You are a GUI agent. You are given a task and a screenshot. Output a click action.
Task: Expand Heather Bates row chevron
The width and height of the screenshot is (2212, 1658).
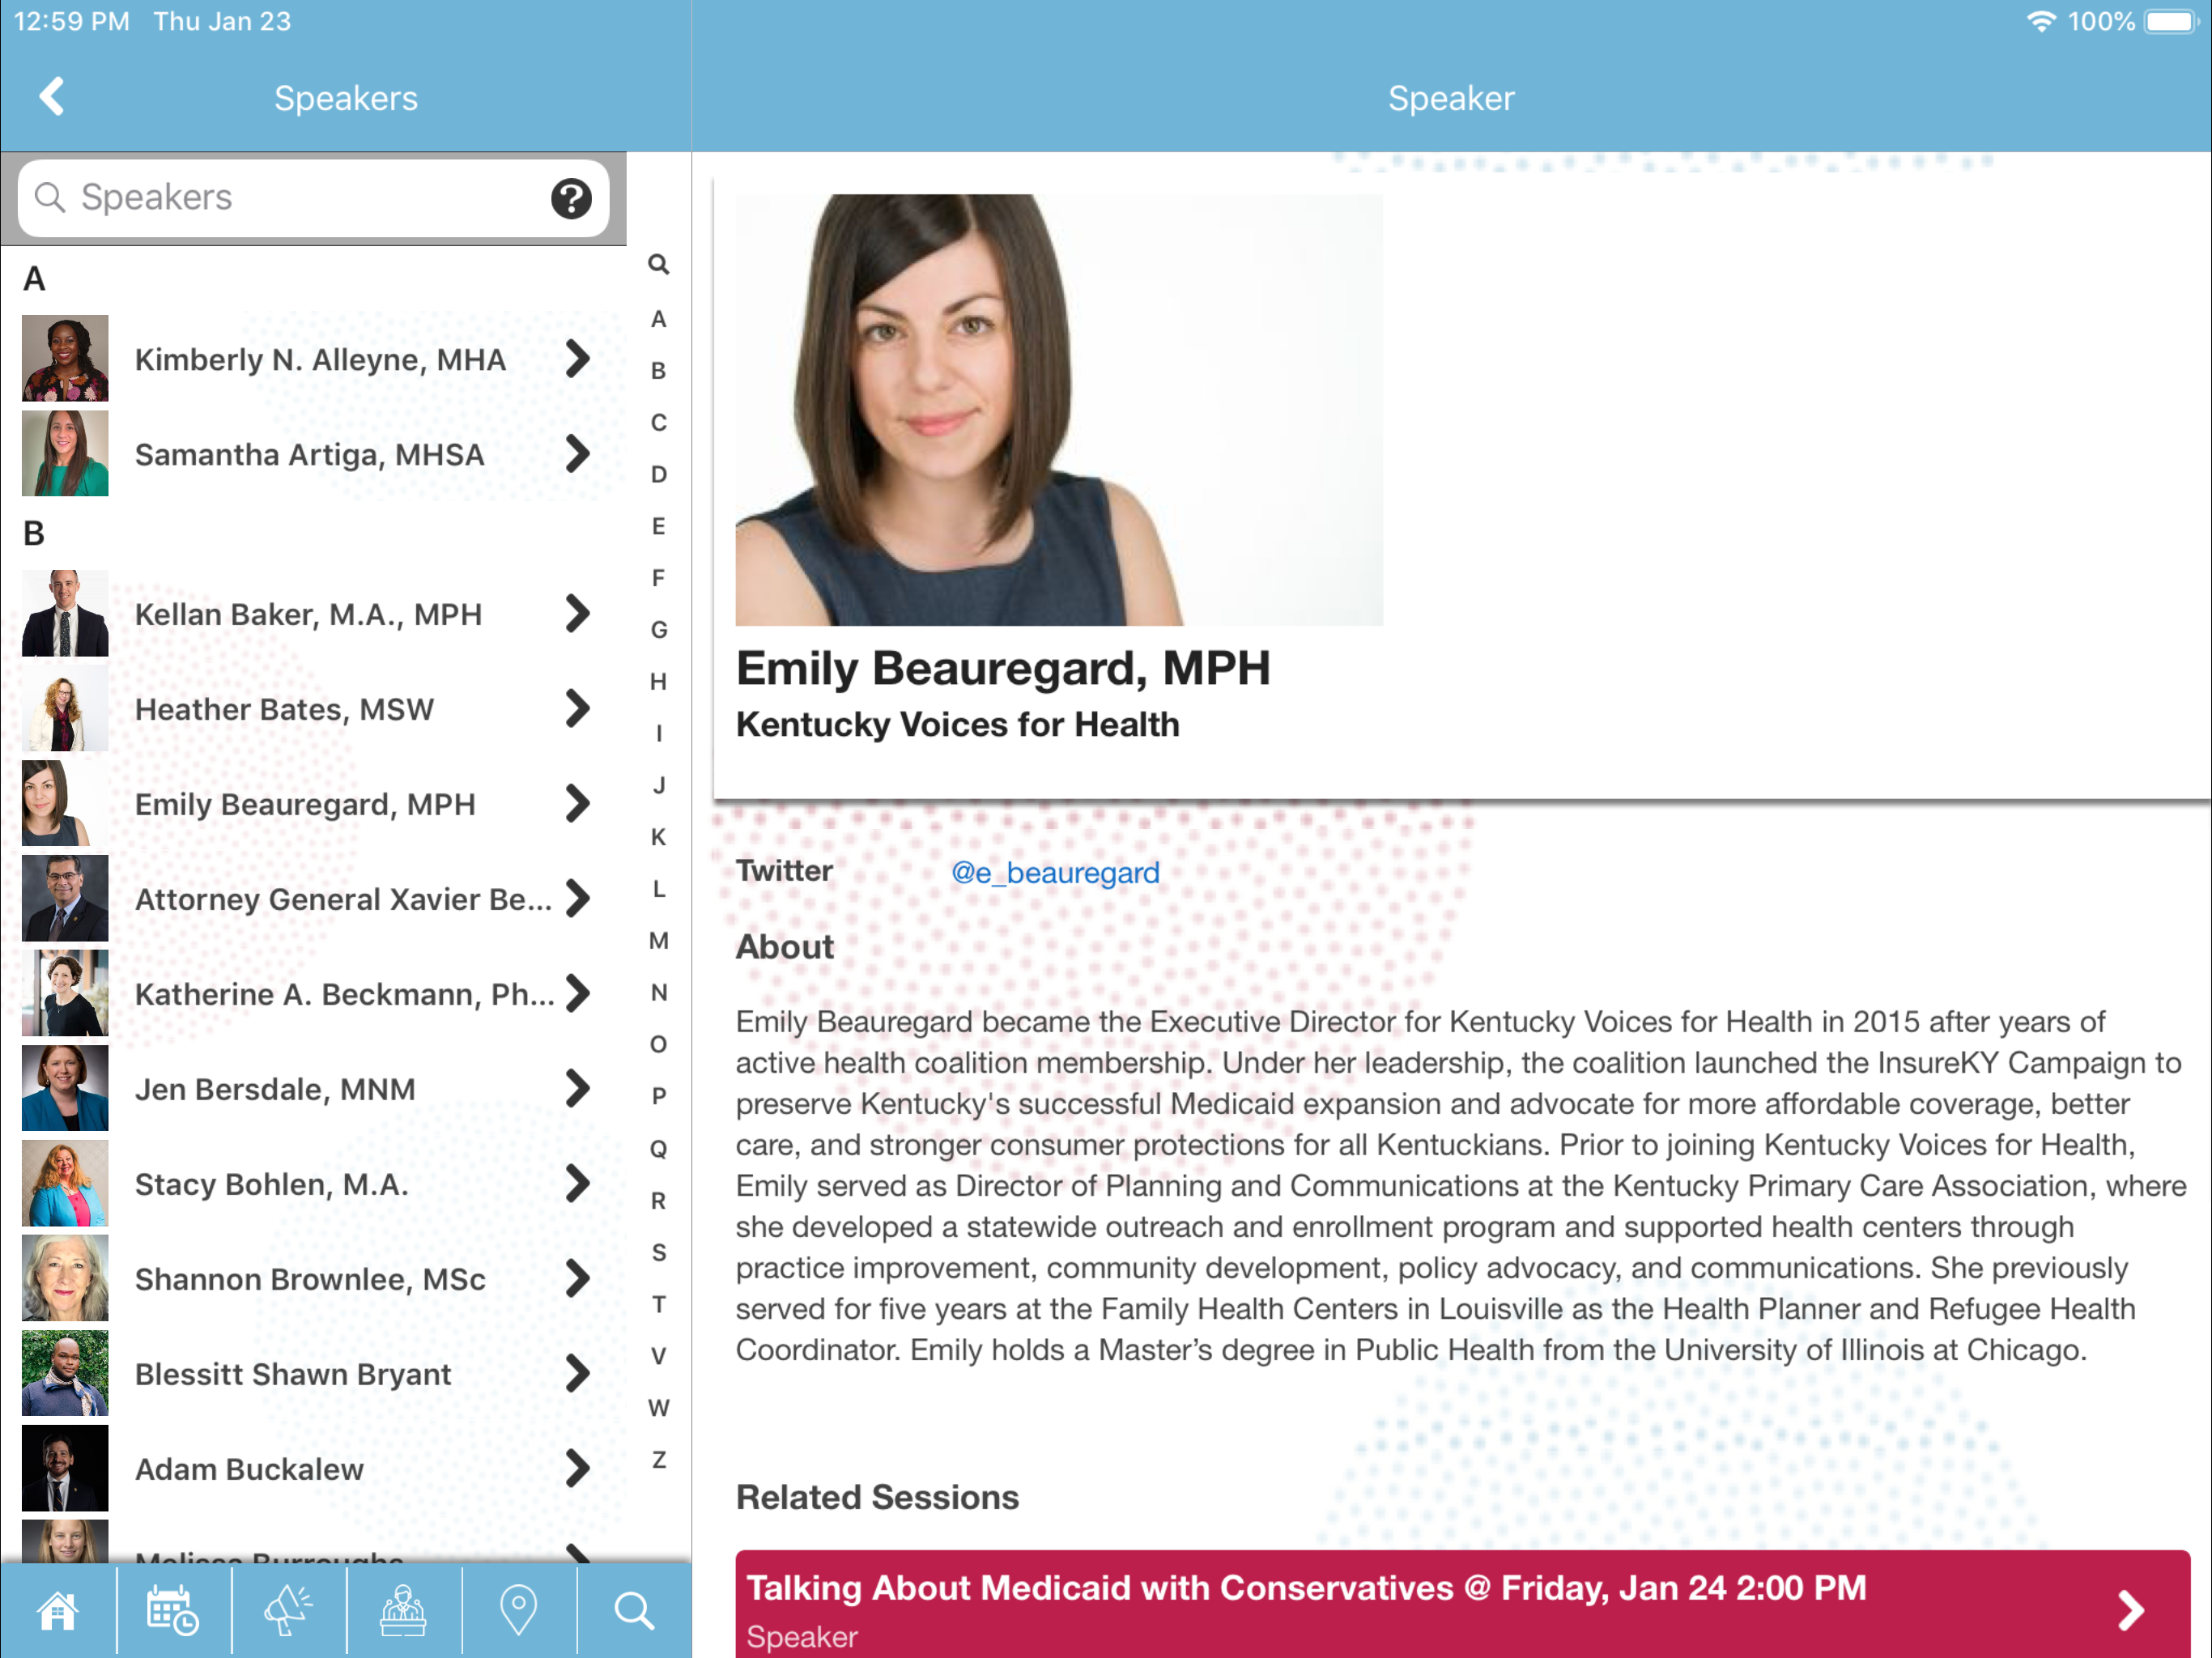pyautogui.click(x=577, y=708)
